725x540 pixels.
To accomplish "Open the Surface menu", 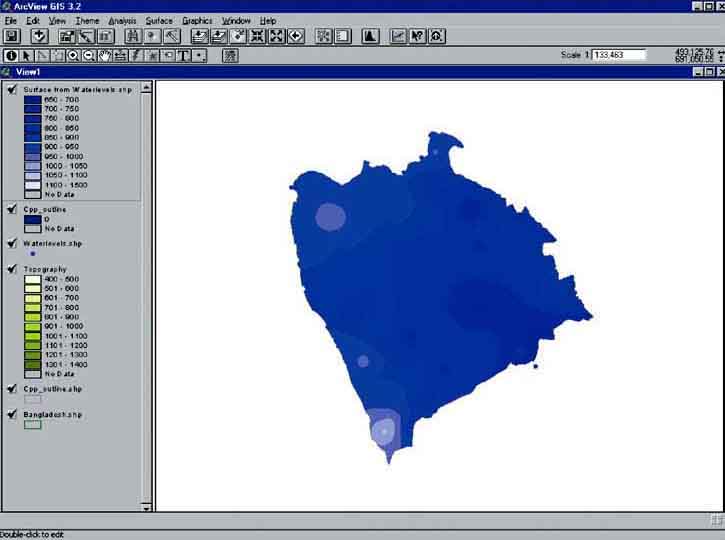I will click(158, 20).
